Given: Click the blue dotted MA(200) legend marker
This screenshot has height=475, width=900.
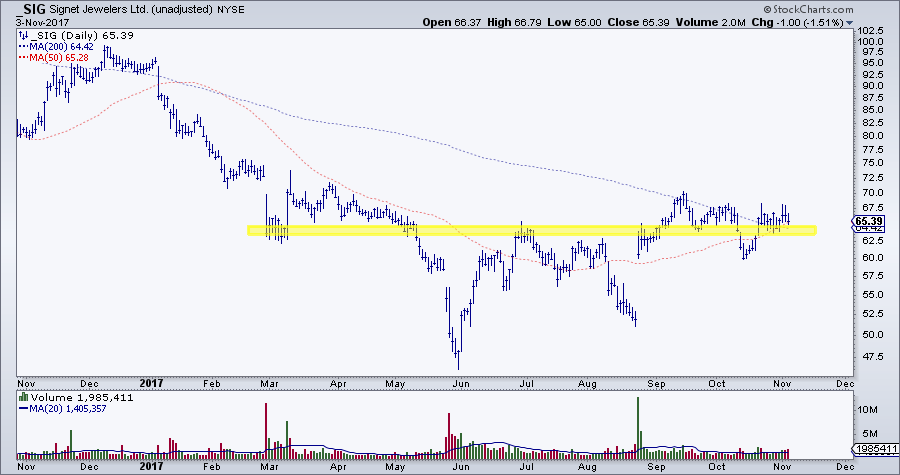Looking at the screenshot, I should point(22,45).
